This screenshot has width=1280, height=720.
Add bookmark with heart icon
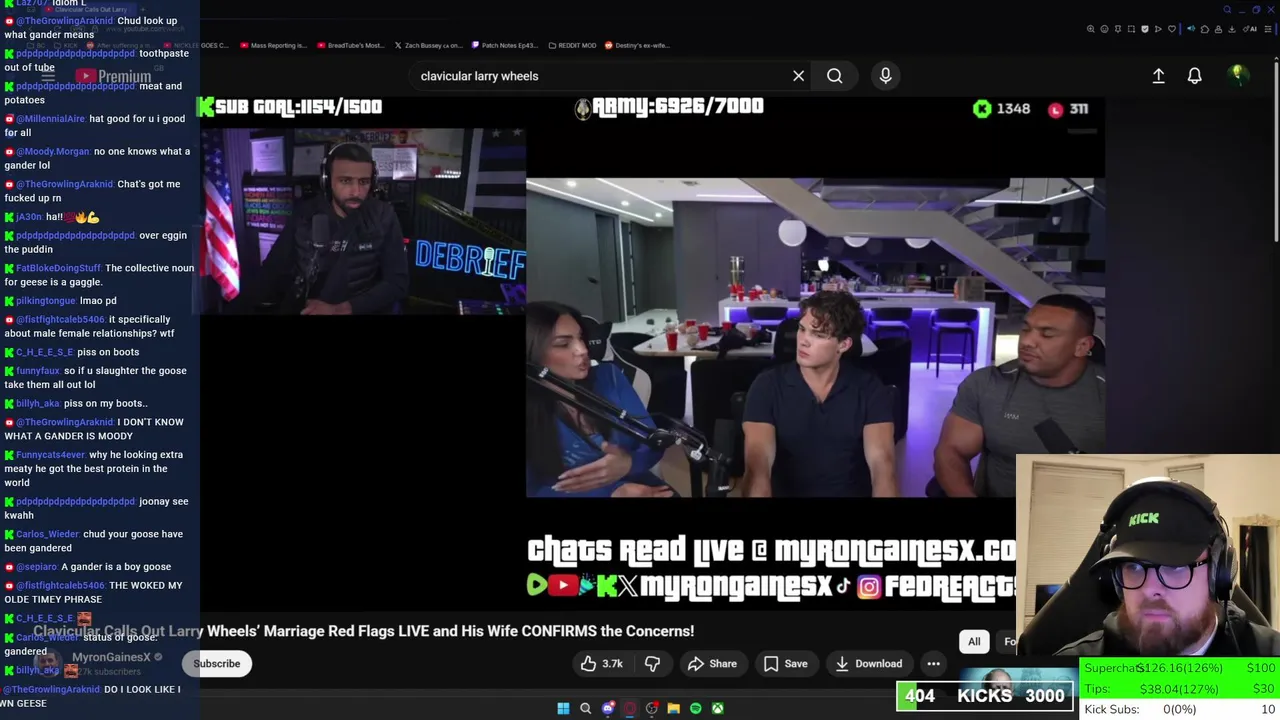tap(1174, 29)
